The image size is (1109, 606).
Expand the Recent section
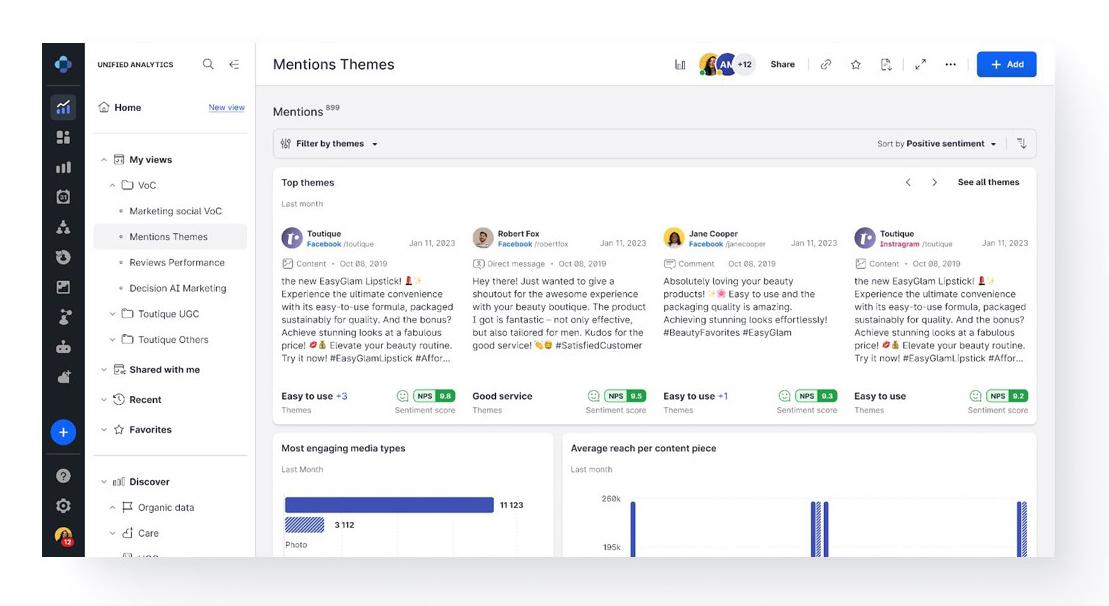click(x=104, y=400)
